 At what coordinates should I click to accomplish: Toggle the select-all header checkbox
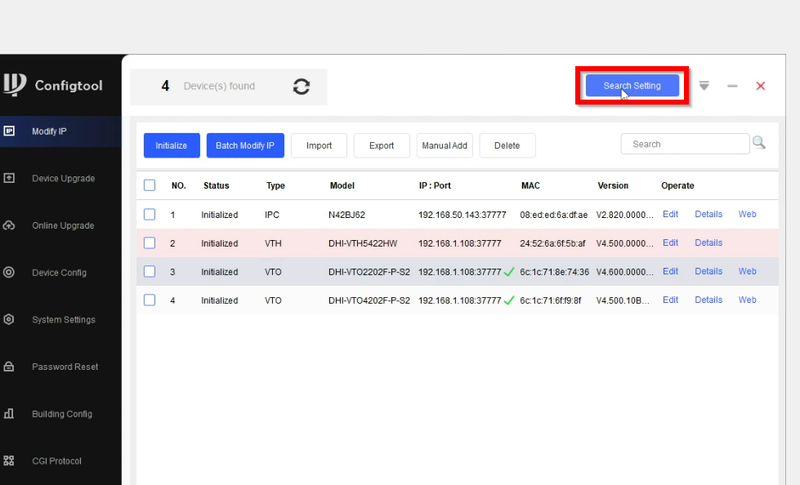point(150,185)
